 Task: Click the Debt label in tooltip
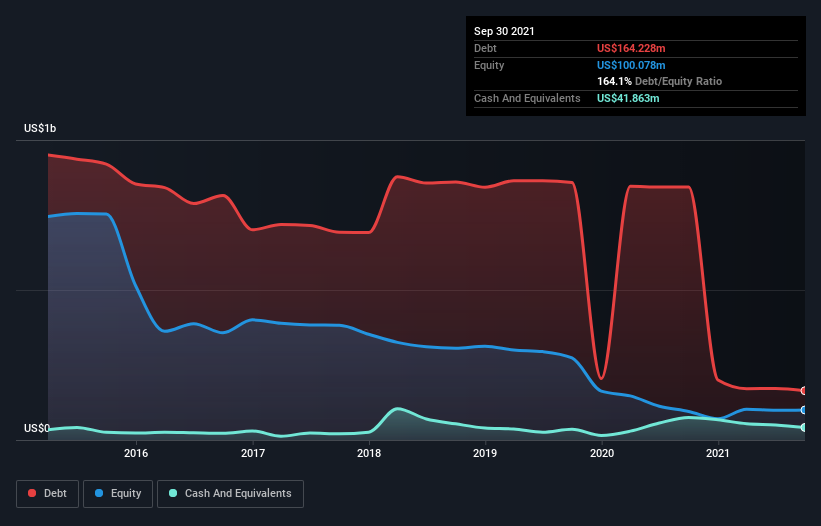coord(485,48)
